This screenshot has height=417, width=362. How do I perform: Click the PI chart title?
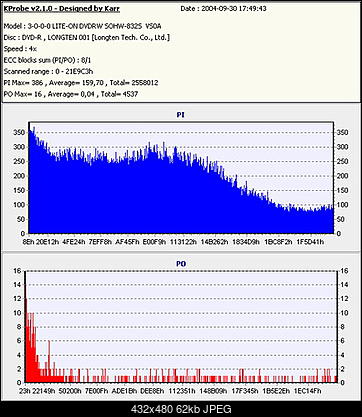180,115
